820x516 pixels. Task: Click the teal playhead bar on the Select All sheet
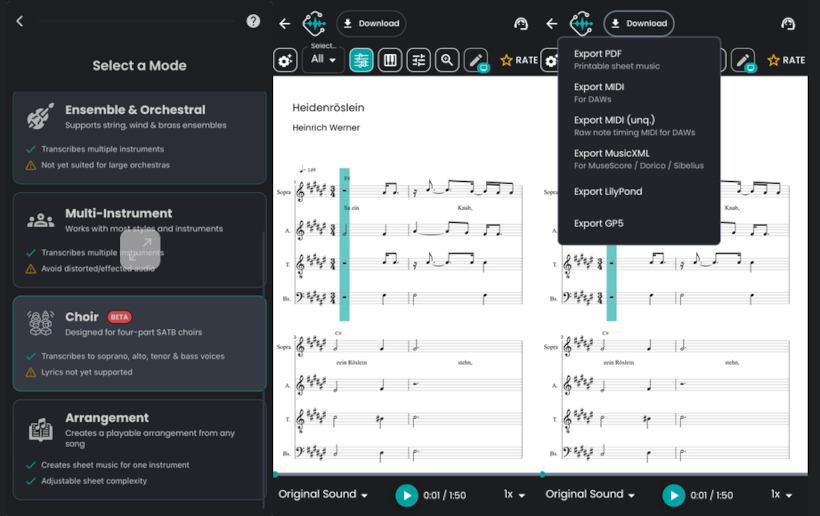pos(344,244)
